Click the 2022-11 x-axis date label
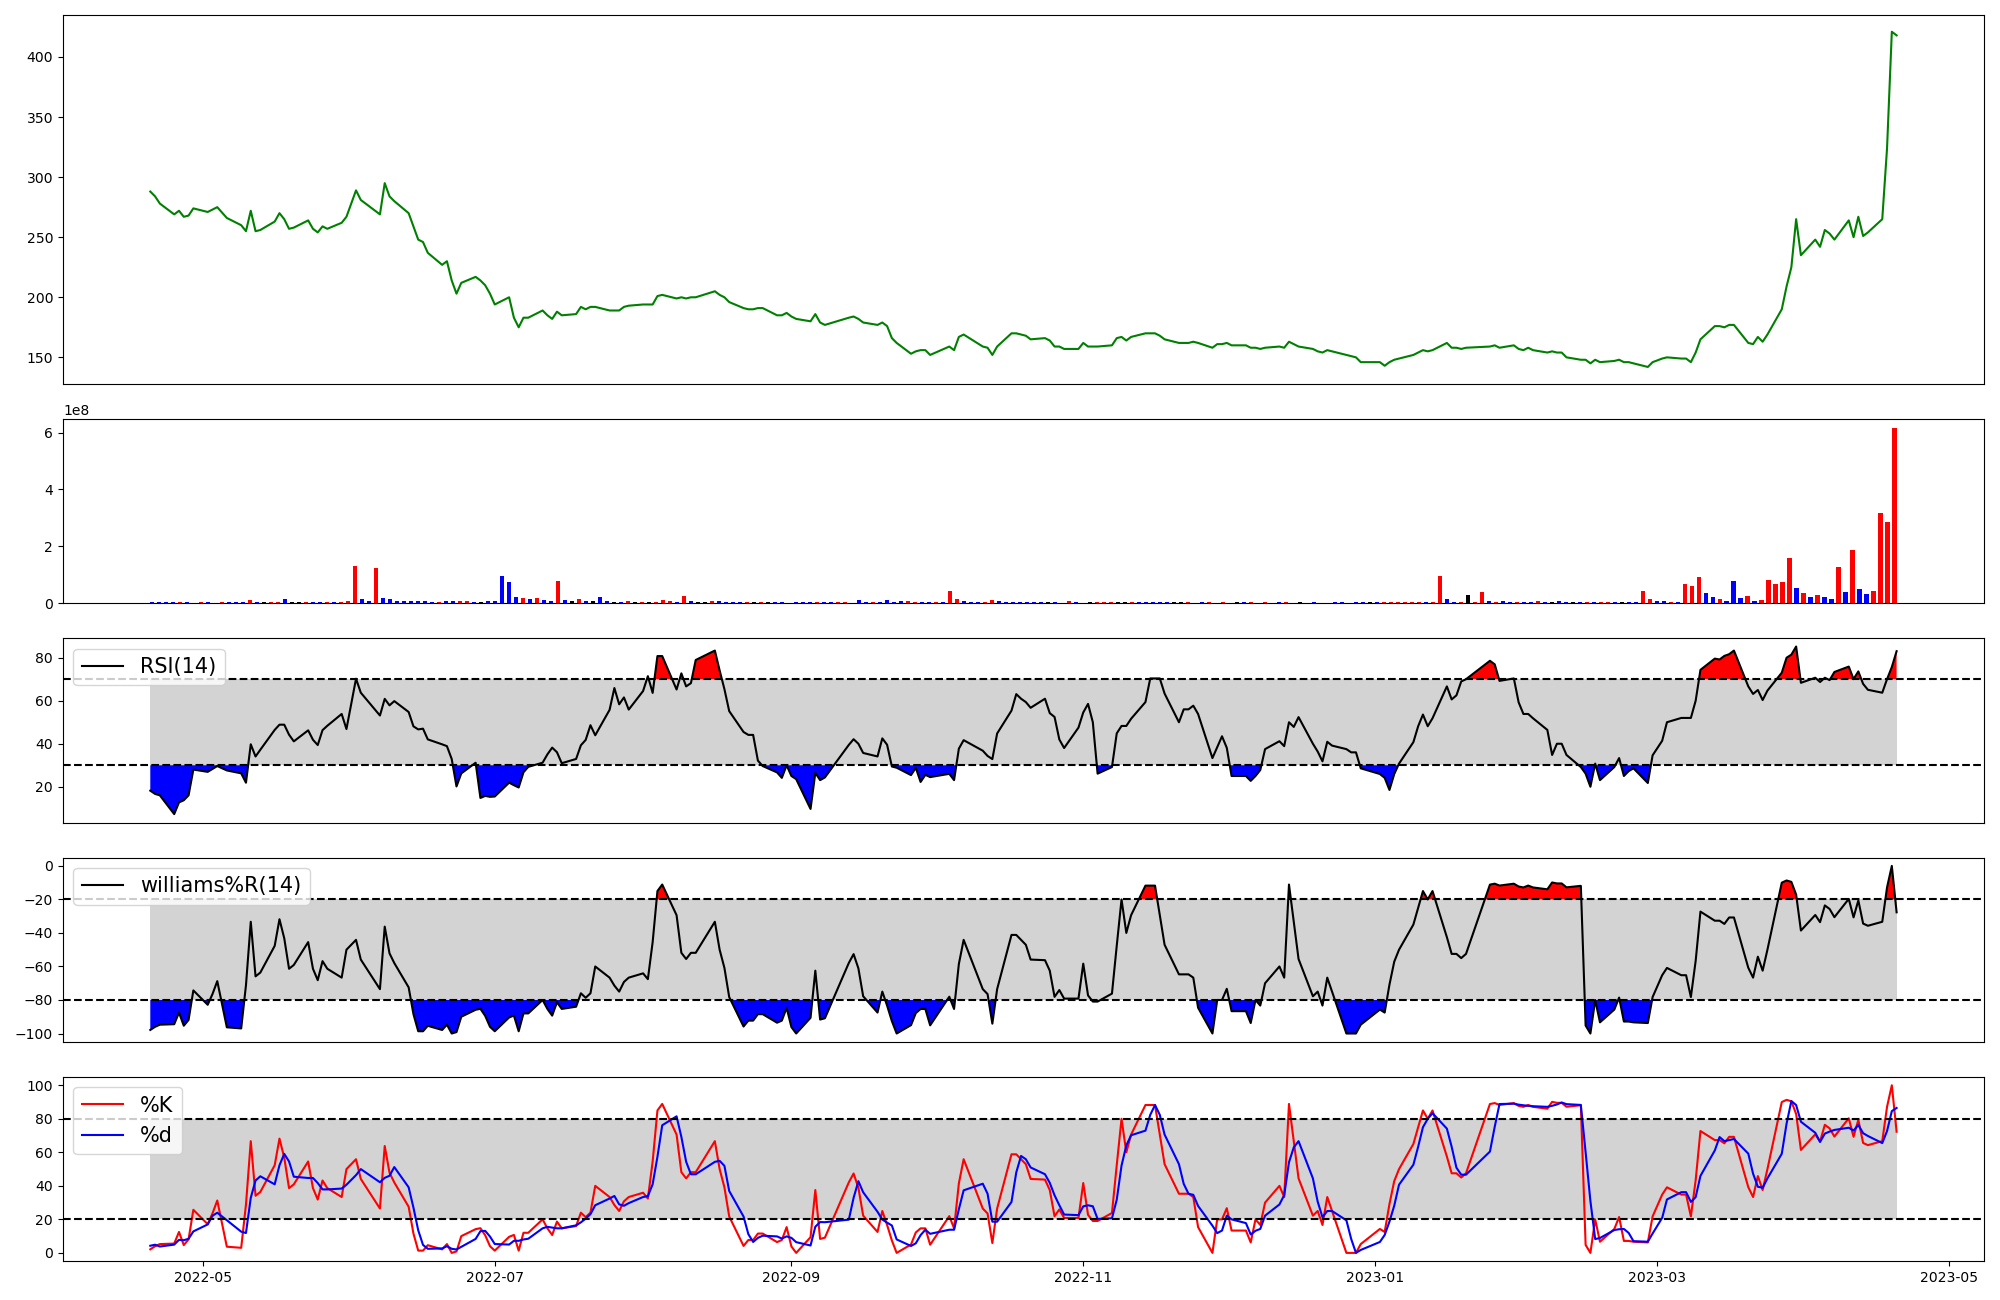This screenshot has height=1300, width=2000. pyautogui.click(x=1083, y=1277)
